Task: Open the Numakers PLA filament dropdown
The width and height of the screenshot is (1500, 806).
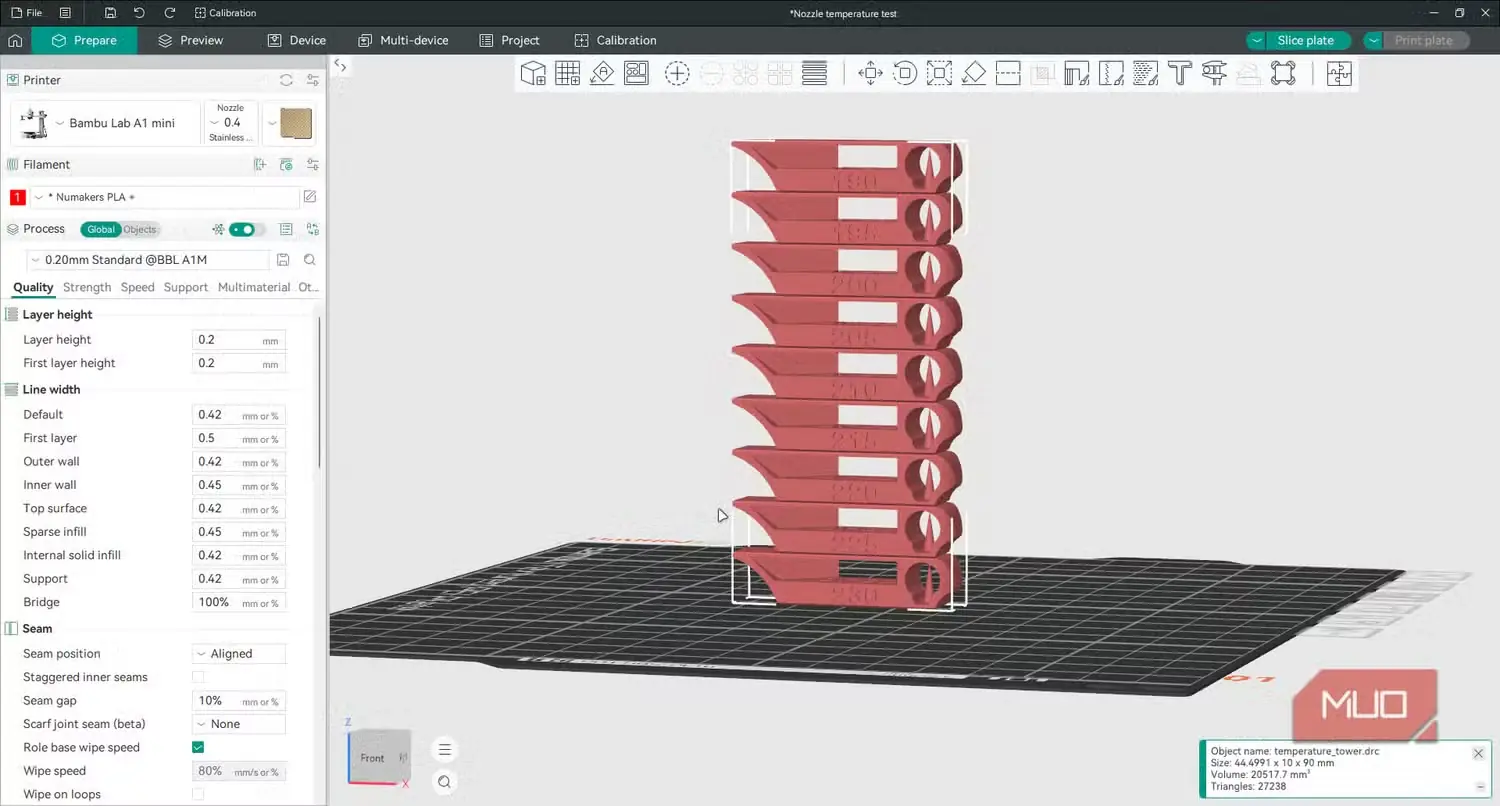Action: pos(165,197)
